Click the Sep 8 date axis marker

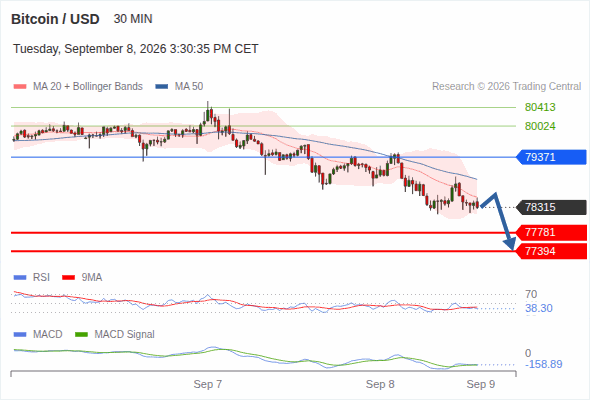(380, 384)
